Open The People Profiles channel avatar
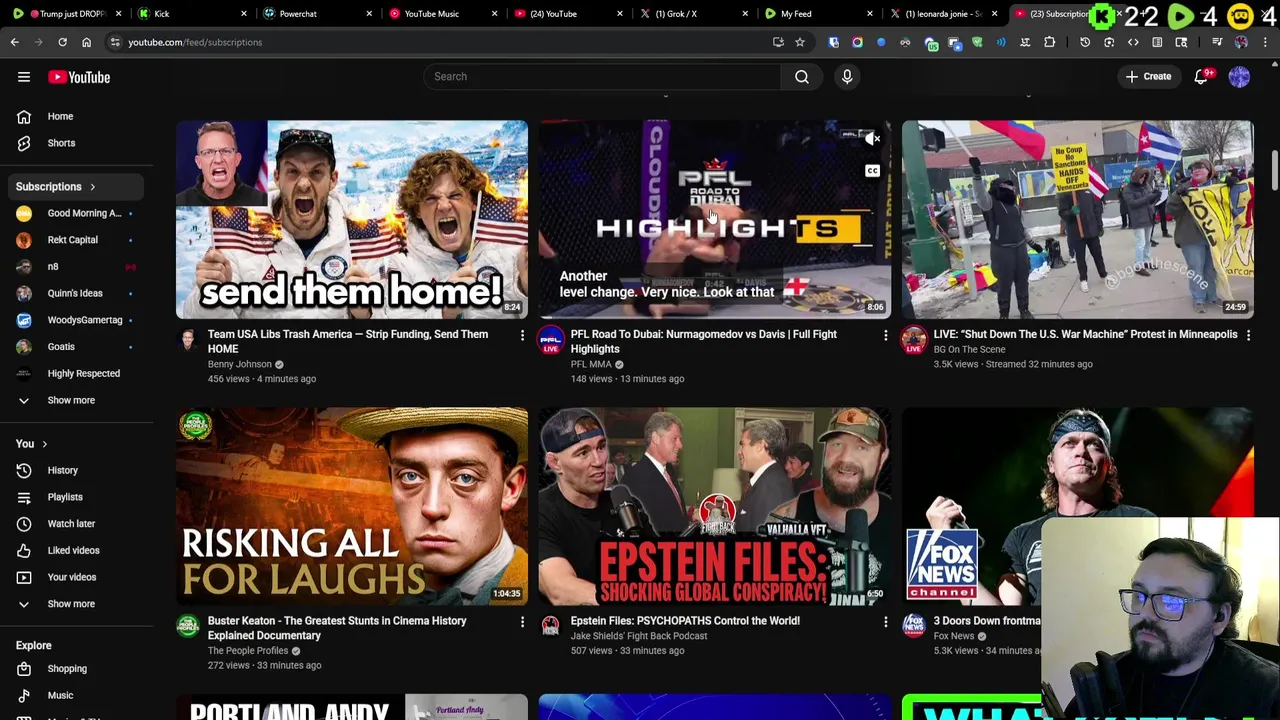The width and height of the screenshot is (1280, 720). (188, 626)
